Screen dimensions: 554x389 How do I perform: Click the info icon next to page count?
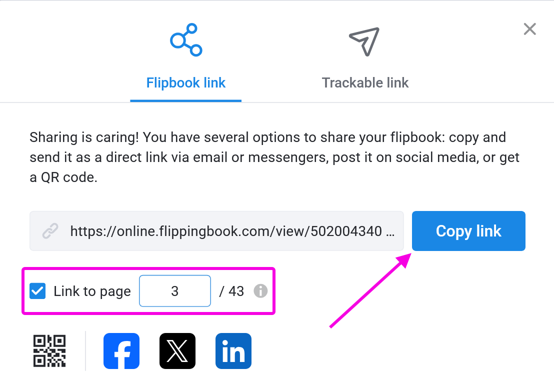[260, 291]
